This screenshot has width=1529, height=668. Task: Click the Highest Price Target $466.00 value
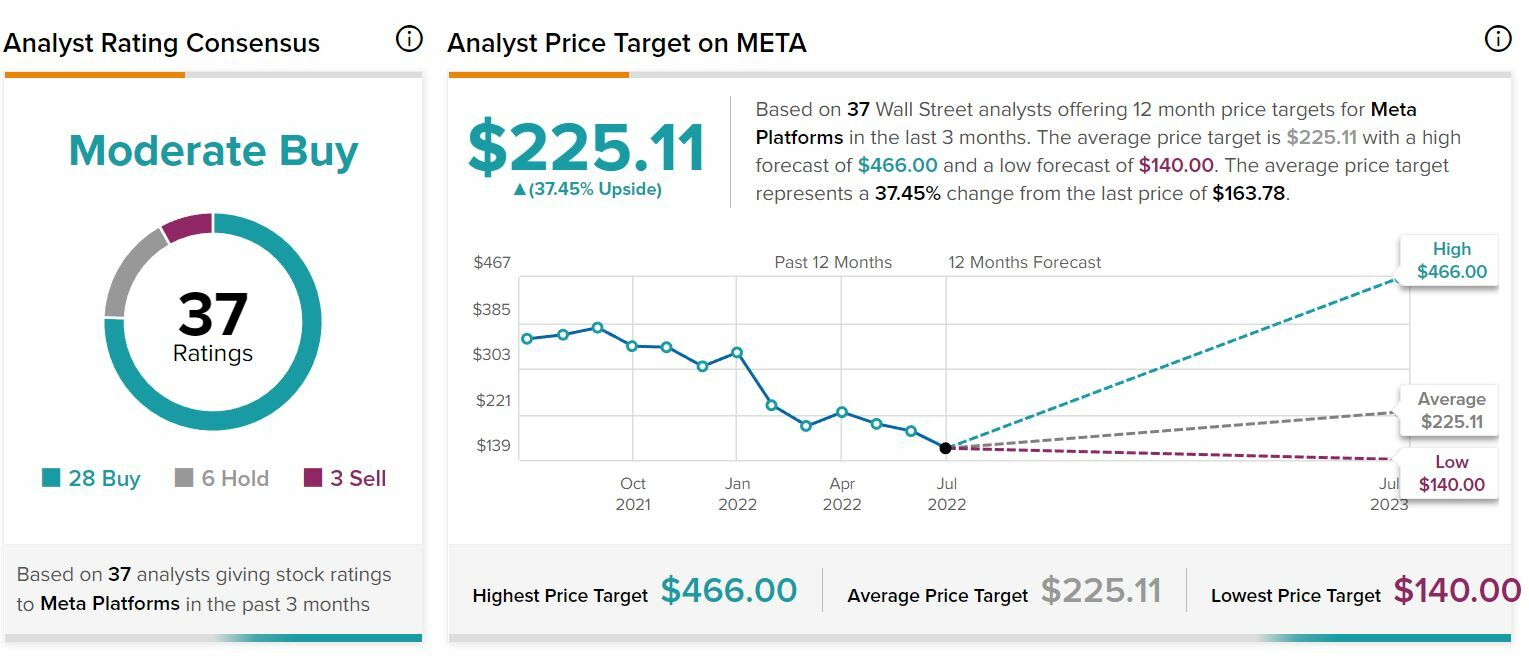pyautogui.click(x=729, y=591)
